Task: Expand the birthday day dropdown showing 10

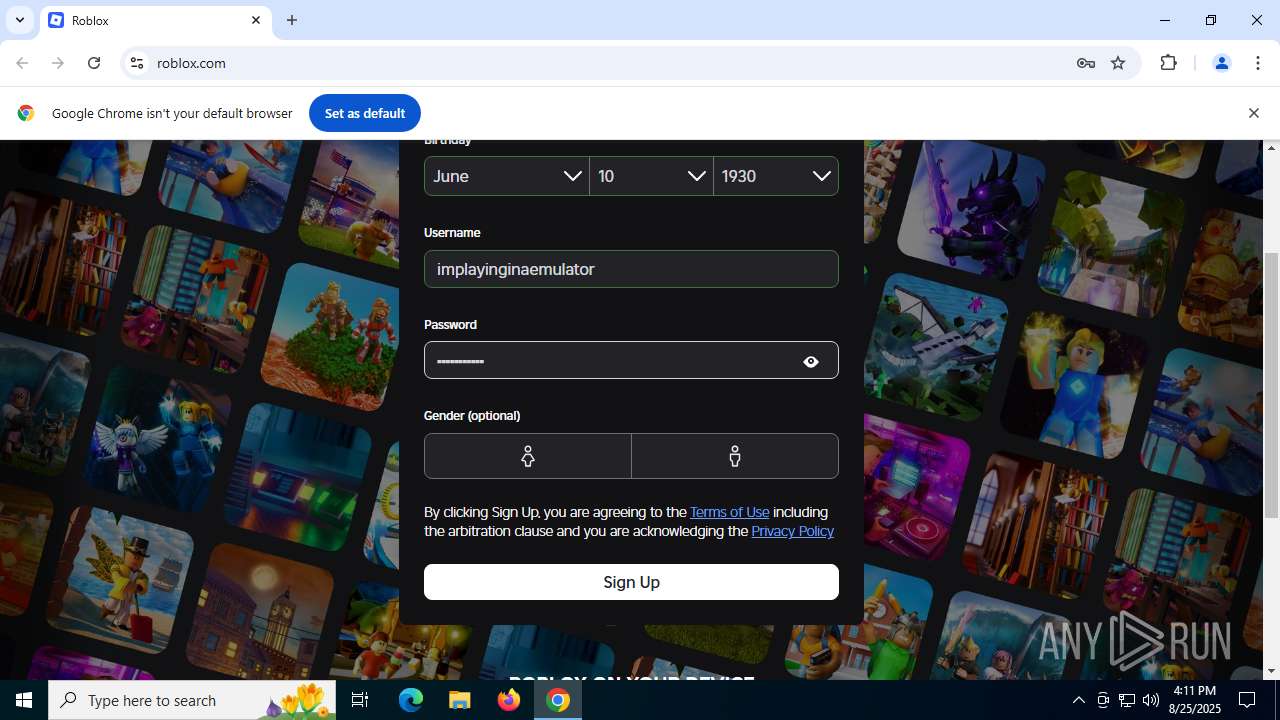Action: (x=651, y=176)
